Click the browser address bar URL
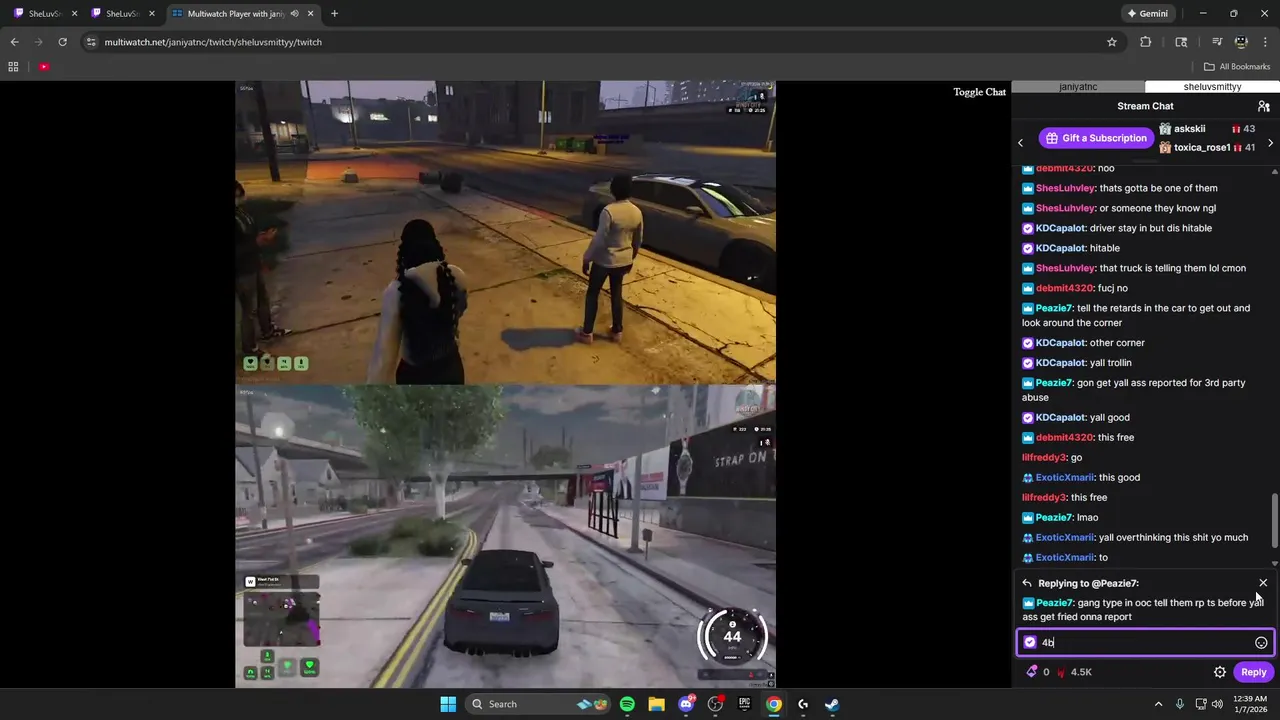Screen dimensions: 1280x720 pos(213,42)
